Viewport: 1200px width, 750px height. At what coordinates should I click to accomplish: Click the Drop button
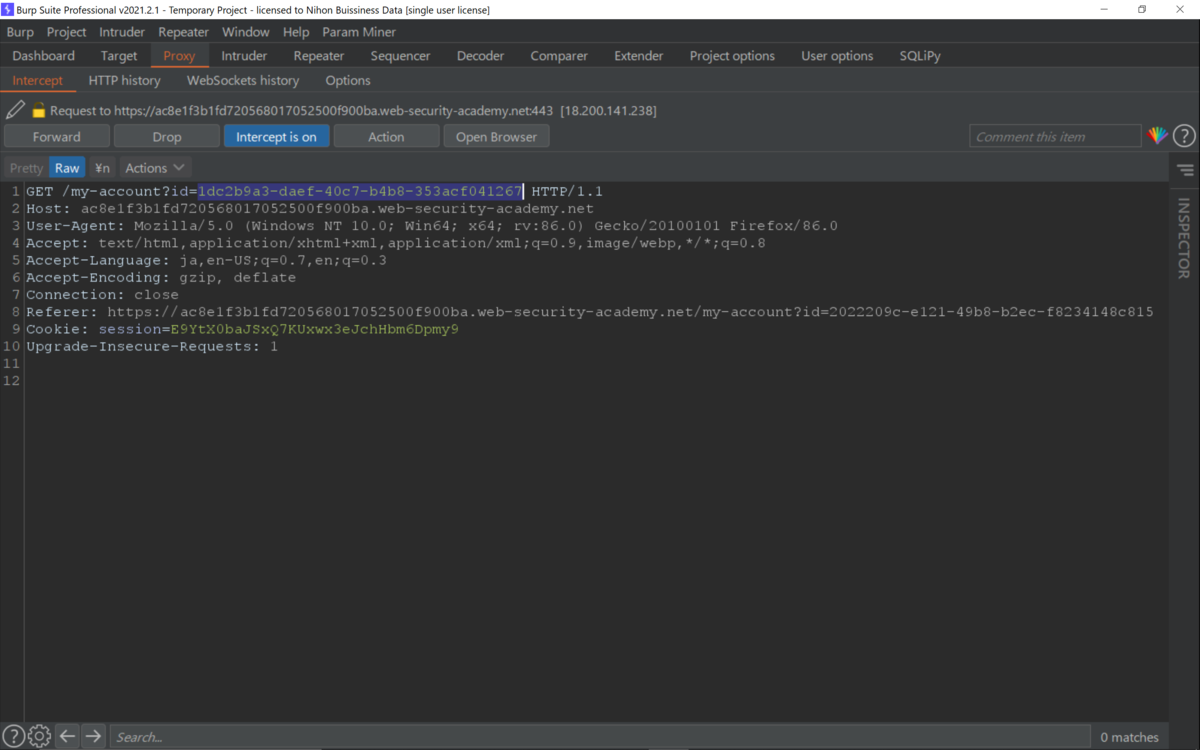tap(167, 136)
